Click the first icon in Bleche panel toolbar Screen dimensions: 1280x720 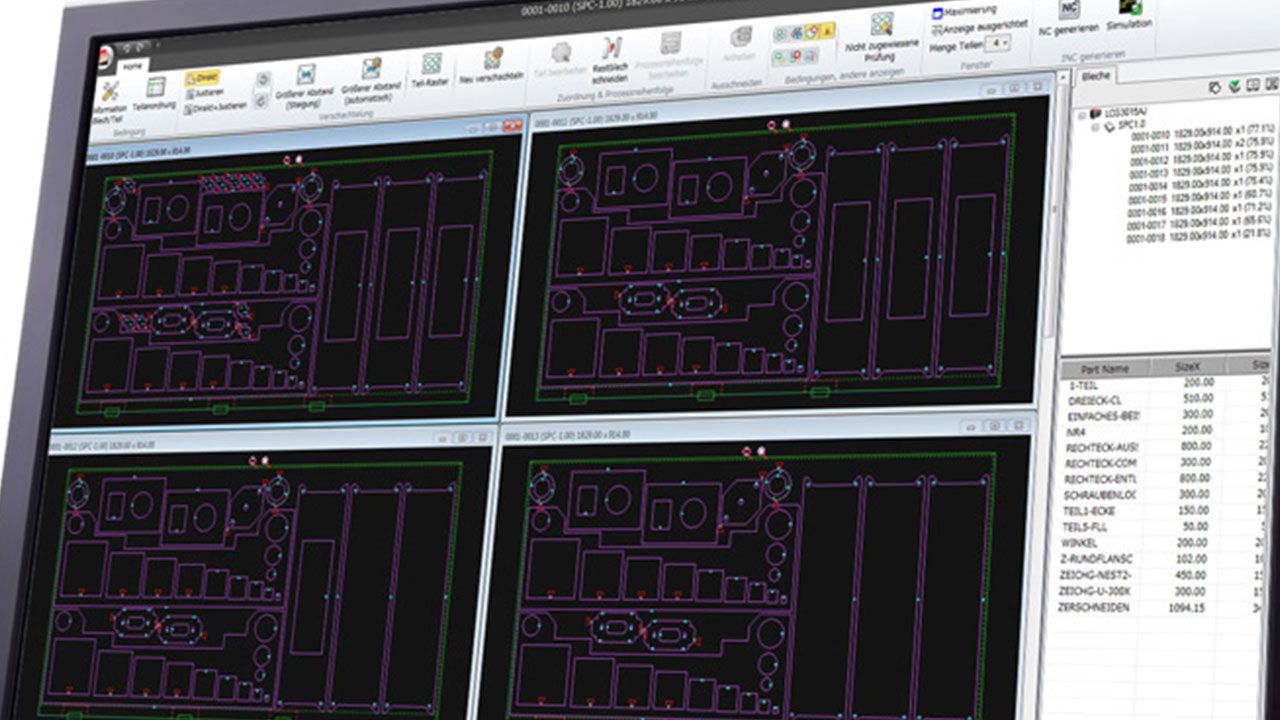pos(1213,88)
